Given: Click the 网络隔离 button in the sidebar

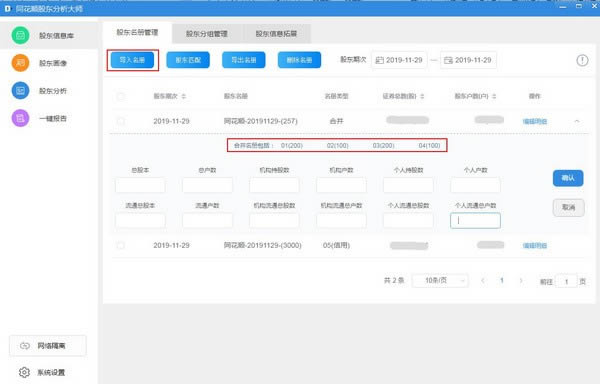Looking at the screenshot, I should tap(48, 346).
